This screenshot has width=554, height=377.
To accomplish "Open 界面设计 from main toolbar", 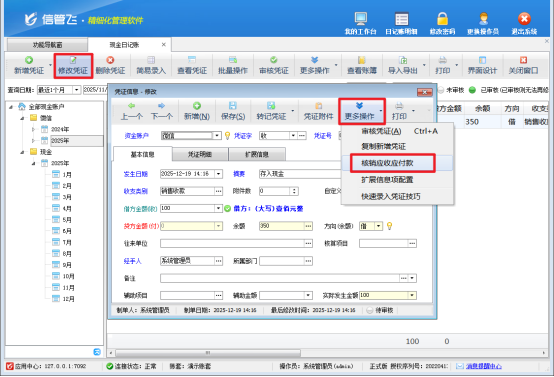I will (x=482, y=66).
